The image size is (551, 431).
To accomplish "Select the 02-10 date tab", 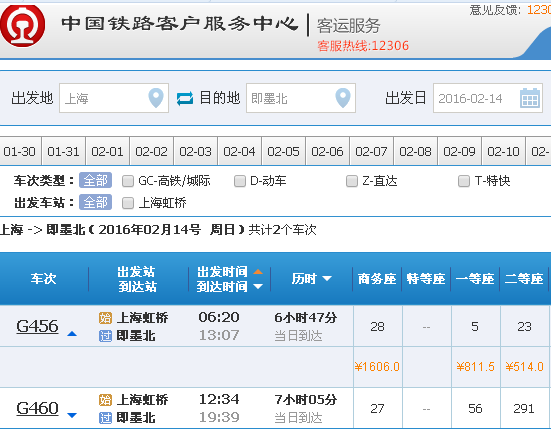I will point(503,151).
